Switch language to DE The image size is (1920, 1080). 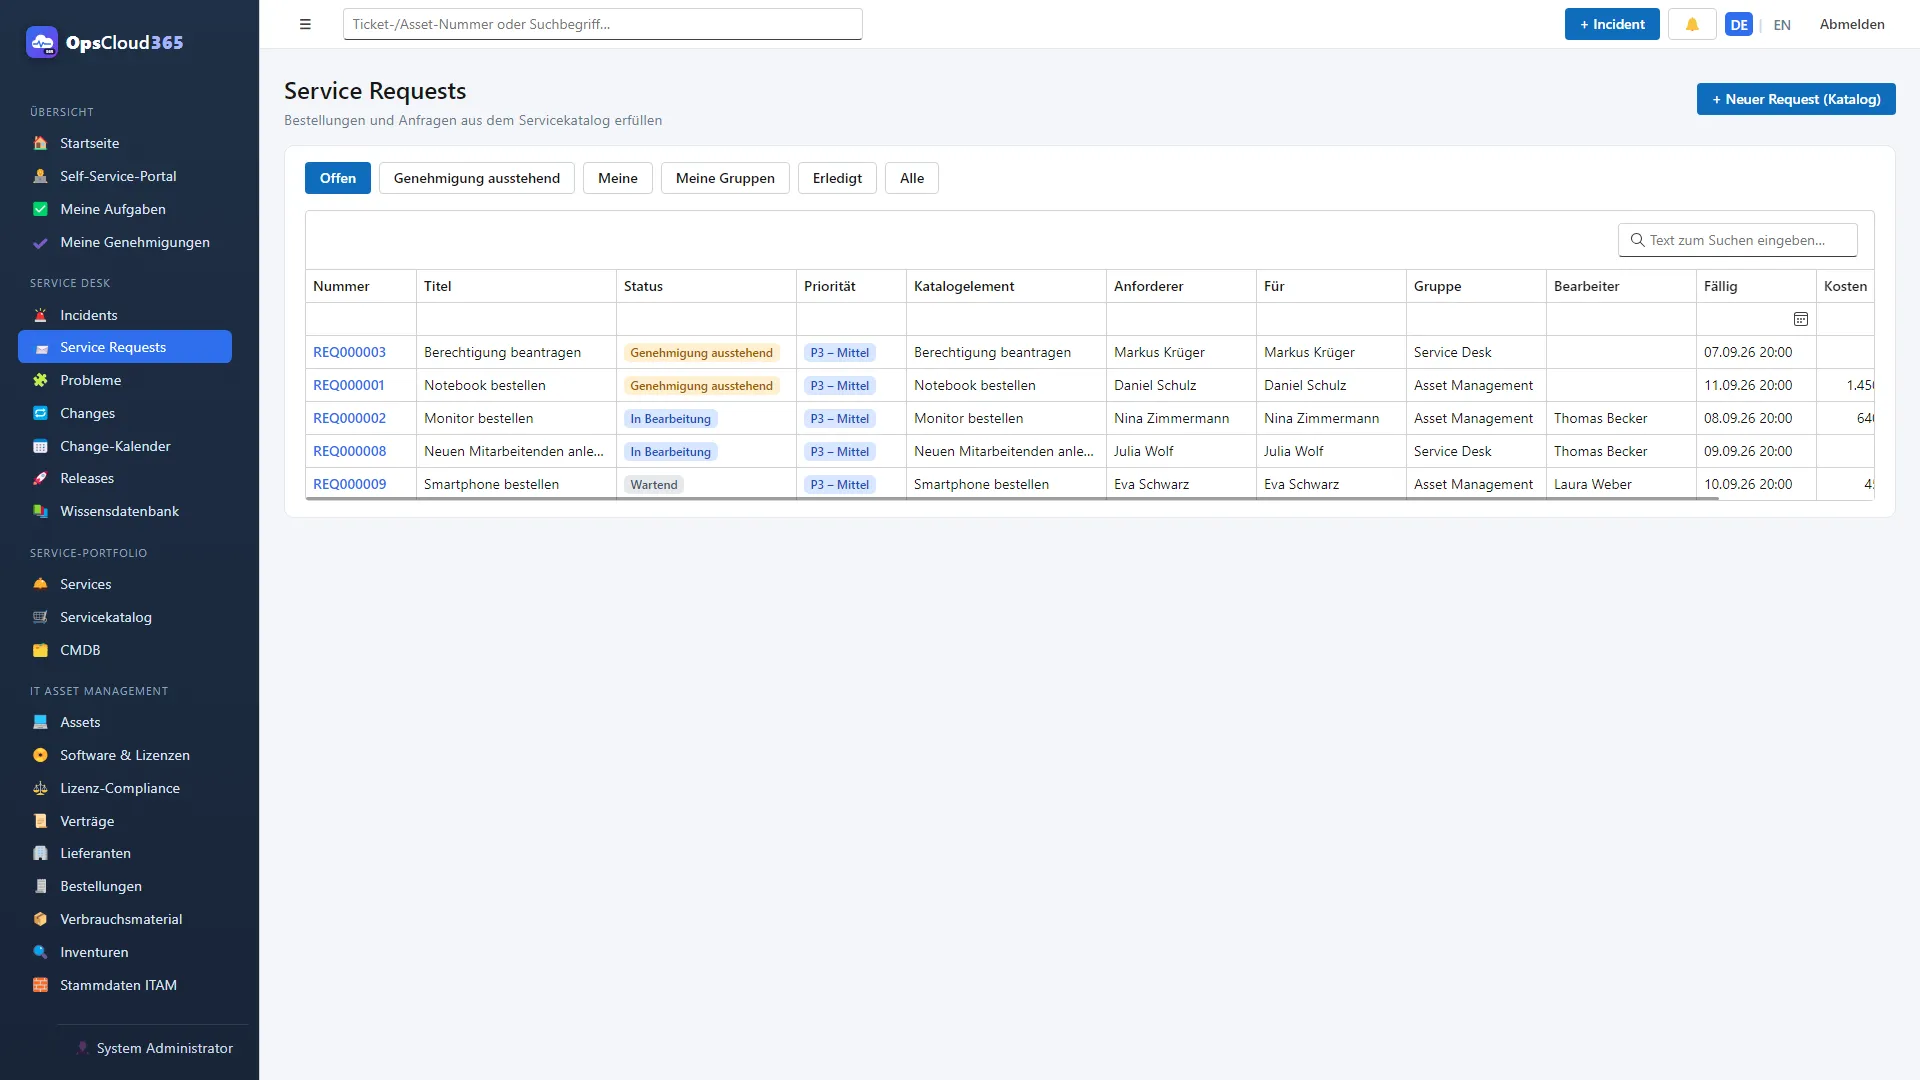[x=1739, y=25]
